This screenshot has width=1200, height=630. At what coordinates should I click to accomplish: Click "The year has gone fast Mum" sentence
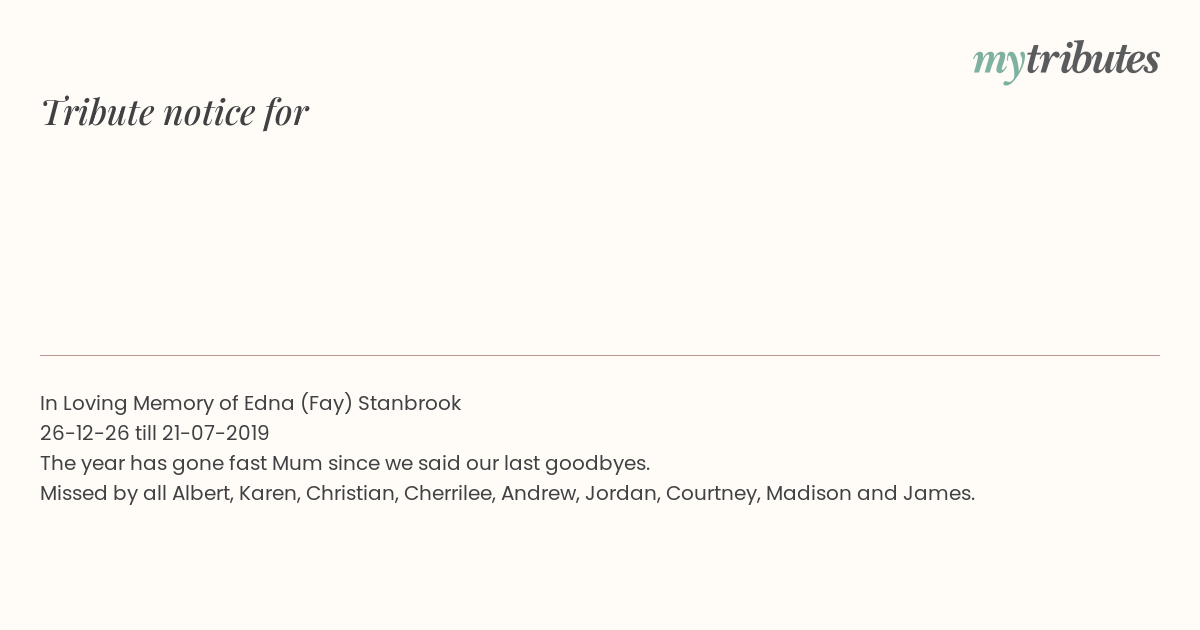point(345,463)
